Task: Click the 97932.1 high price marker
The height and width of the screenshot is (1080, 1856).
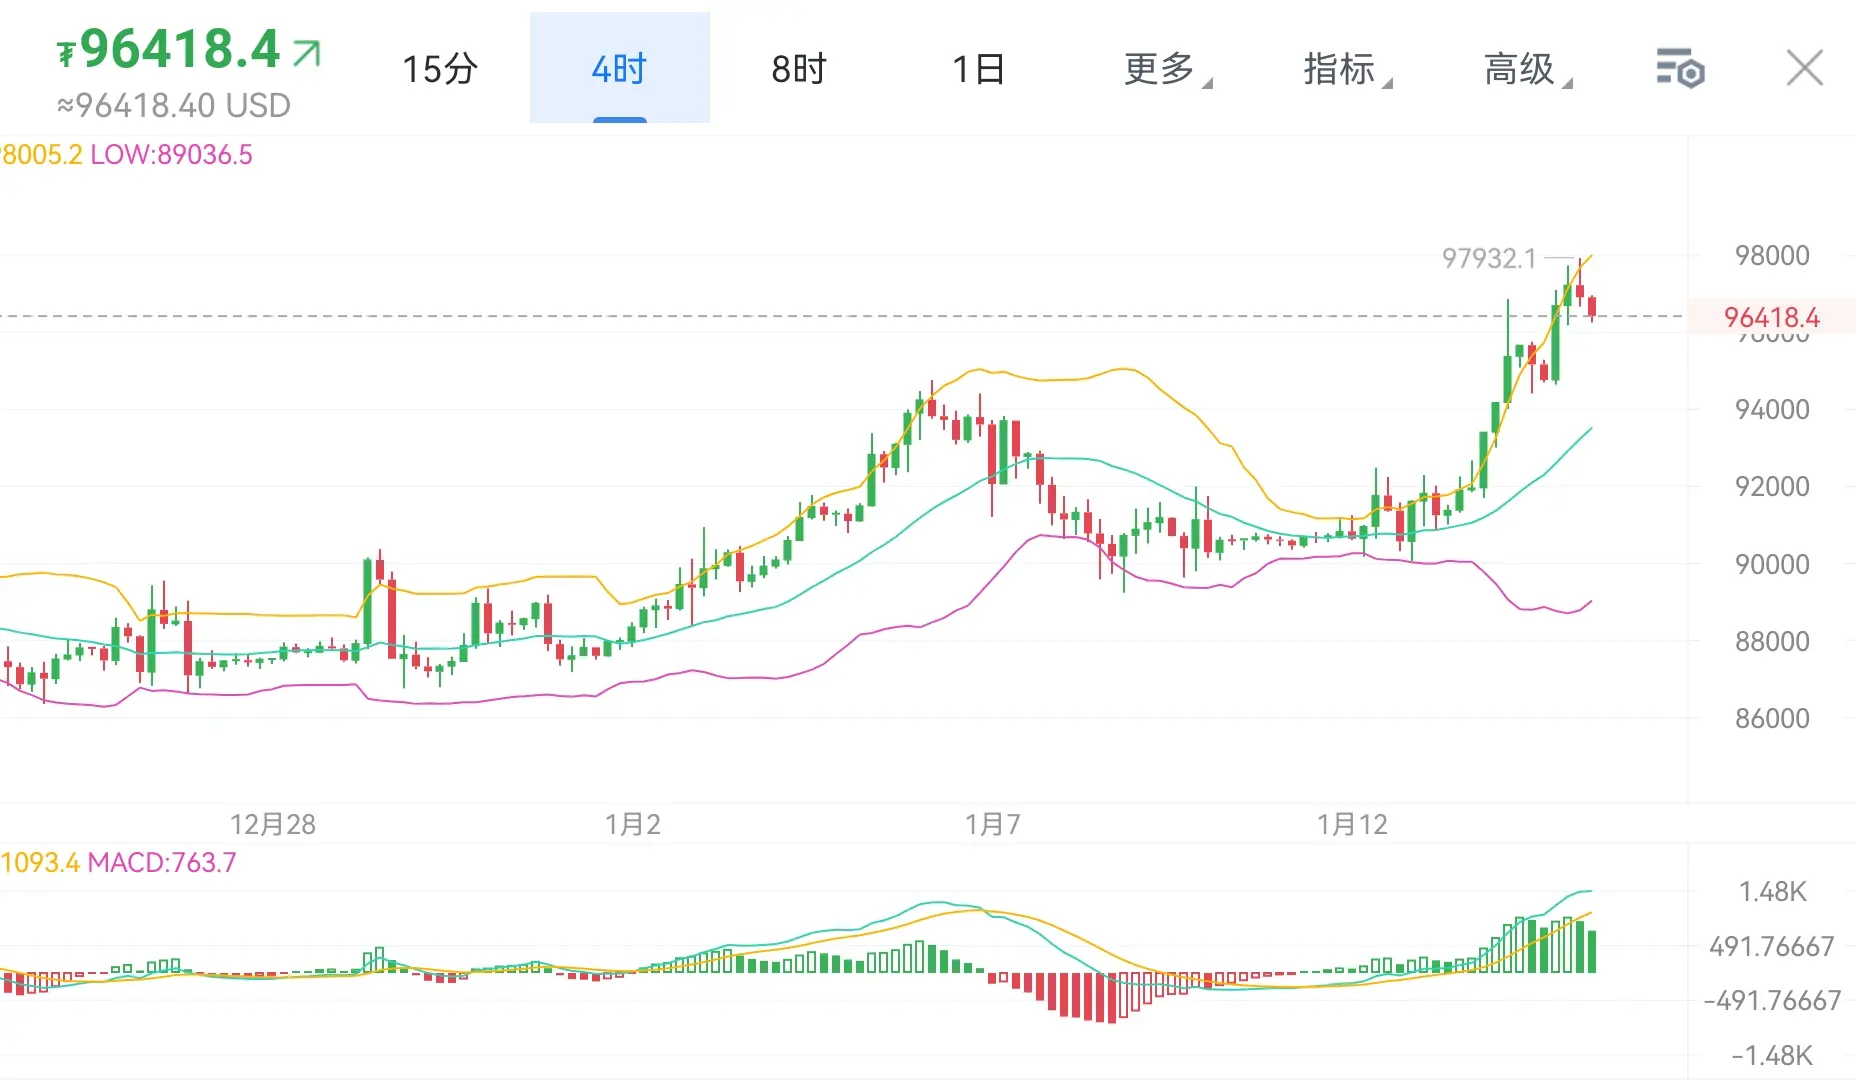Action: [1488, 258]
